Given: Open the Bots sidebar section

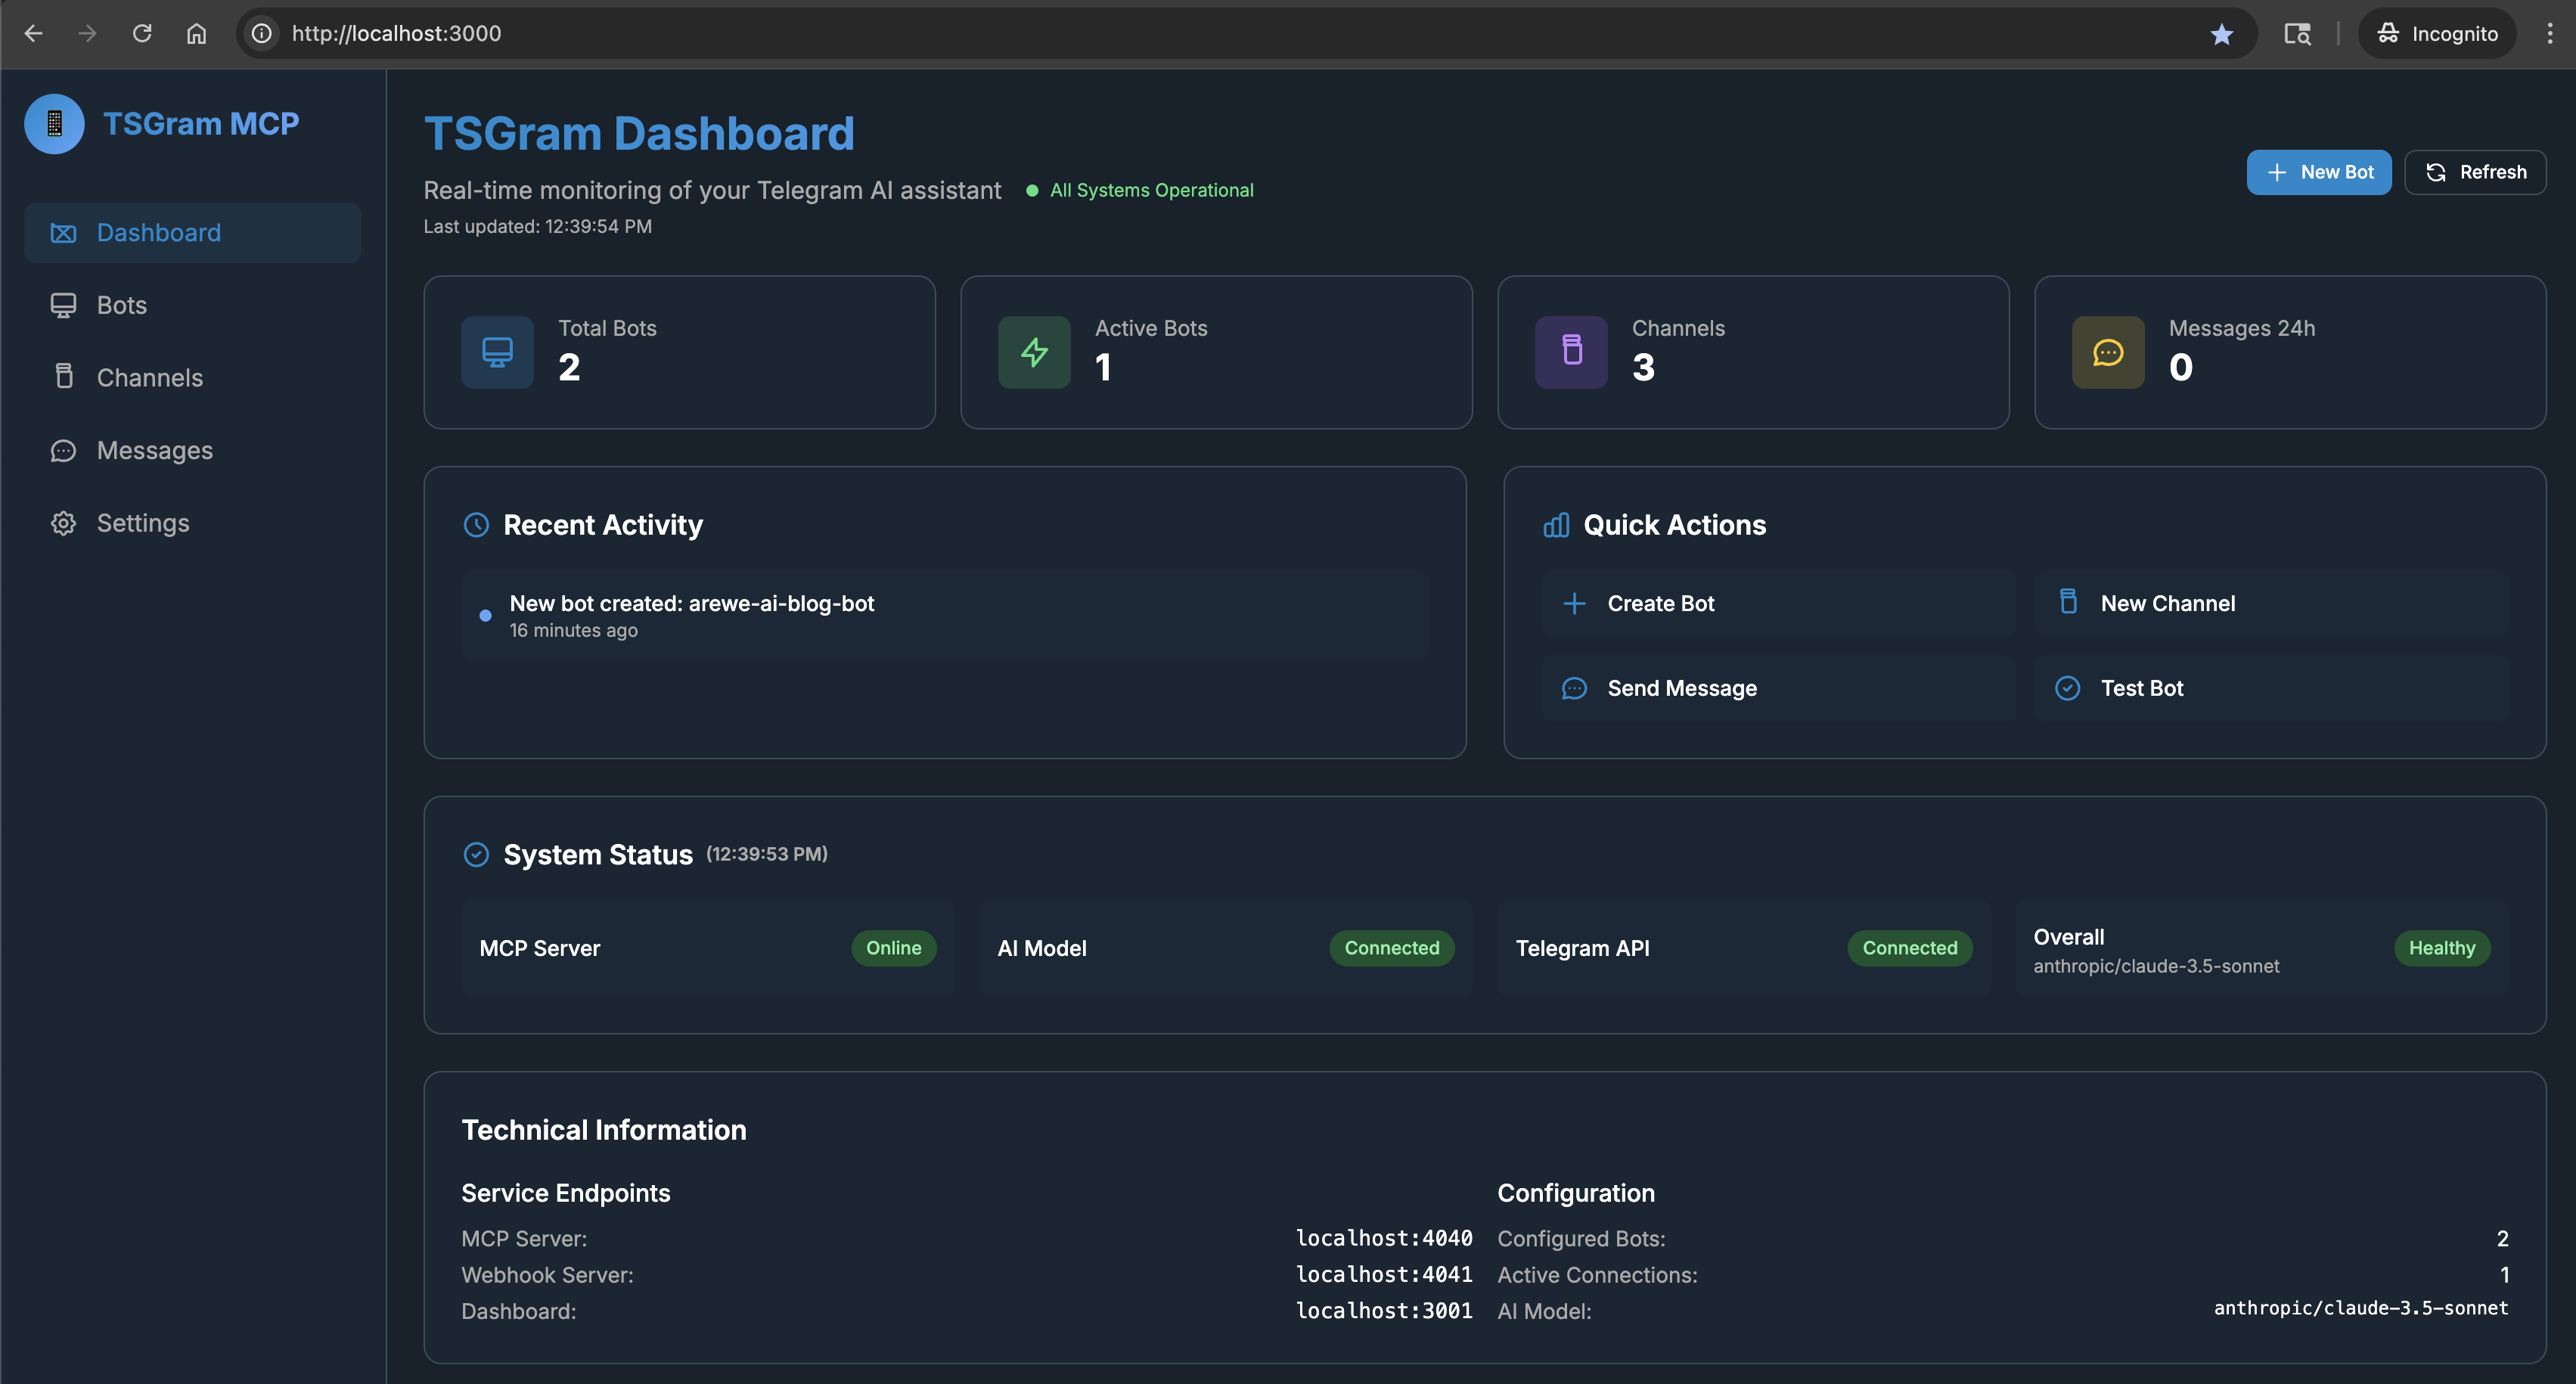Looking at the screenshot, I should click(x=121, y=306).
